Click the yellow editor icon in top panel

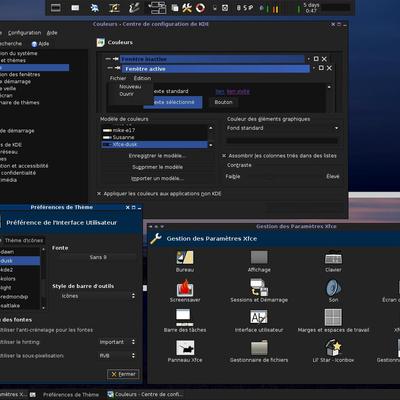click(x=114, y=8)
